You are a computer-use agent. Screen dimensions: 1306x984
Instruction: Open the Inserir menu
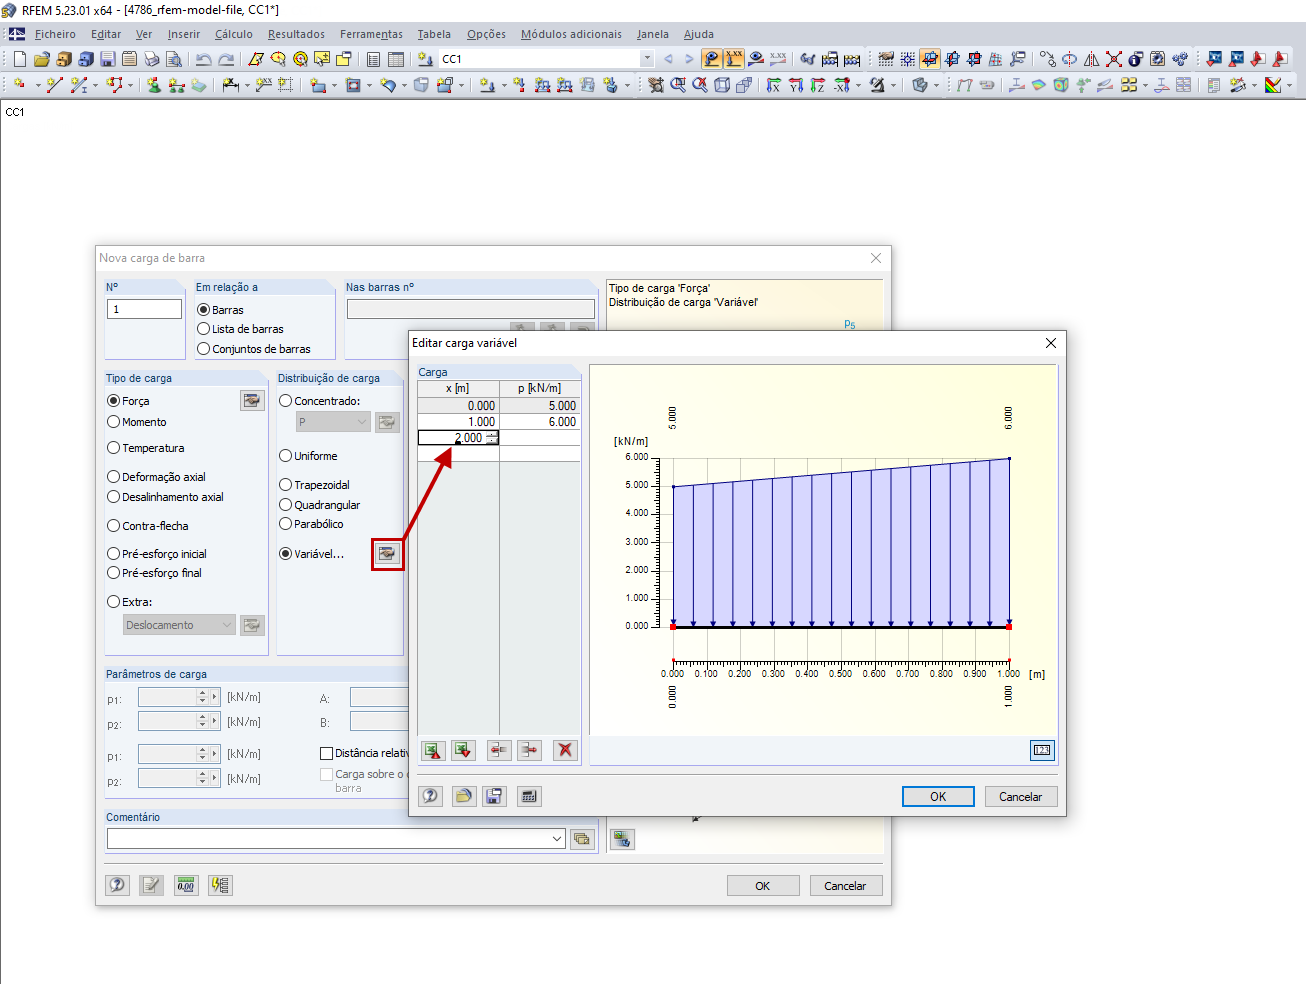click(184, 34)
